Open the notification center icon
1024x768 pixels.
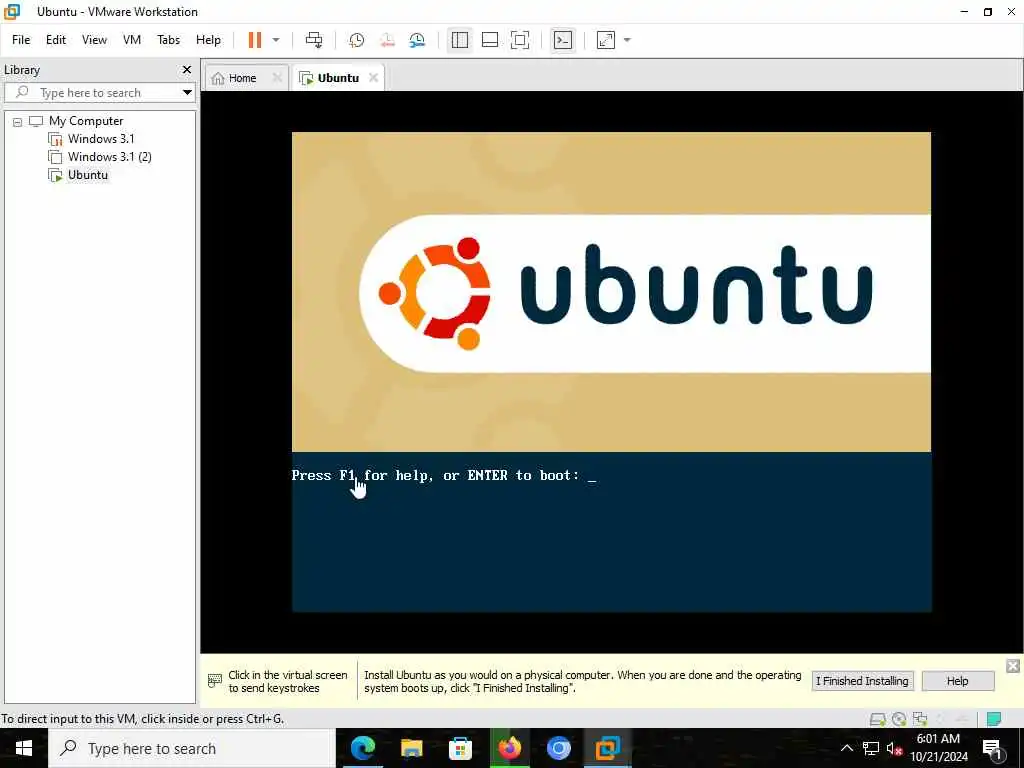[993, 749]
